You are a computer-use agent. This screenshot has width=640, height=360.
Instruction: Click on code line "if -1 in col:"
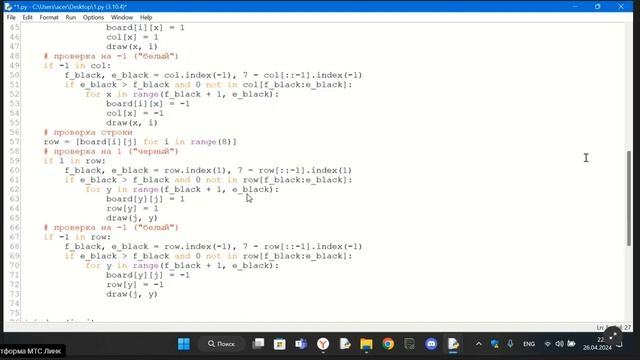click(x=77, y=66)
